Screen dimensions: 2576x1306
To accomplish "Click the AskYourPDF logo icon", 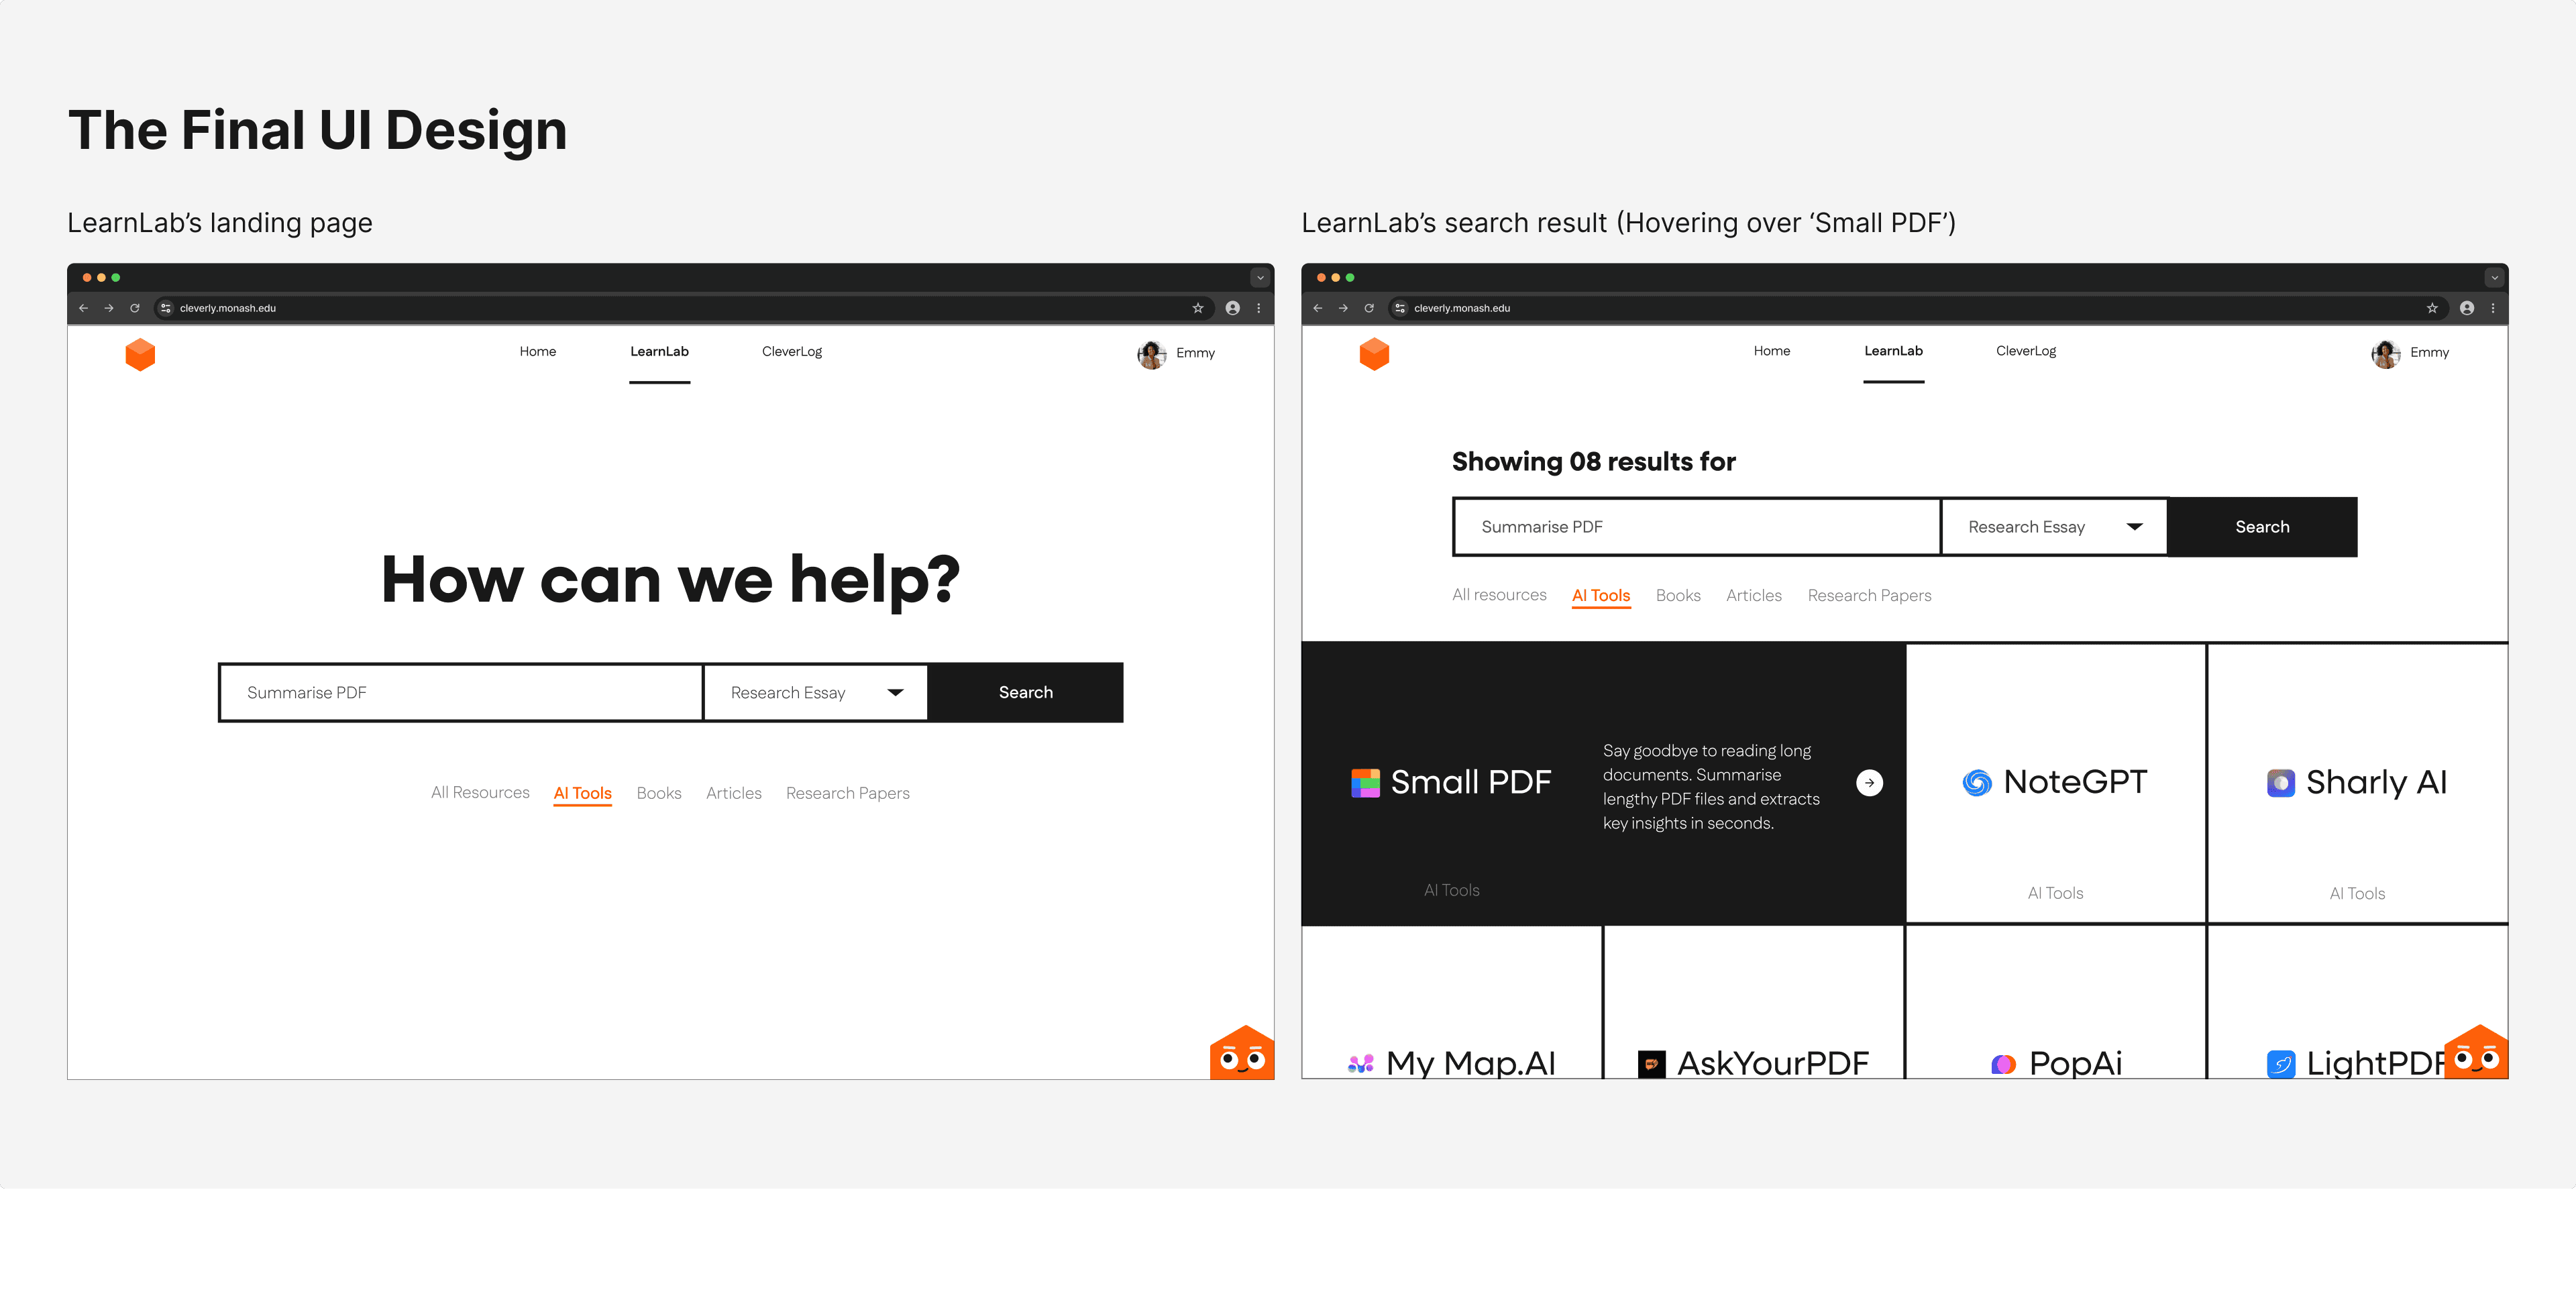I will (1651, 1064).
